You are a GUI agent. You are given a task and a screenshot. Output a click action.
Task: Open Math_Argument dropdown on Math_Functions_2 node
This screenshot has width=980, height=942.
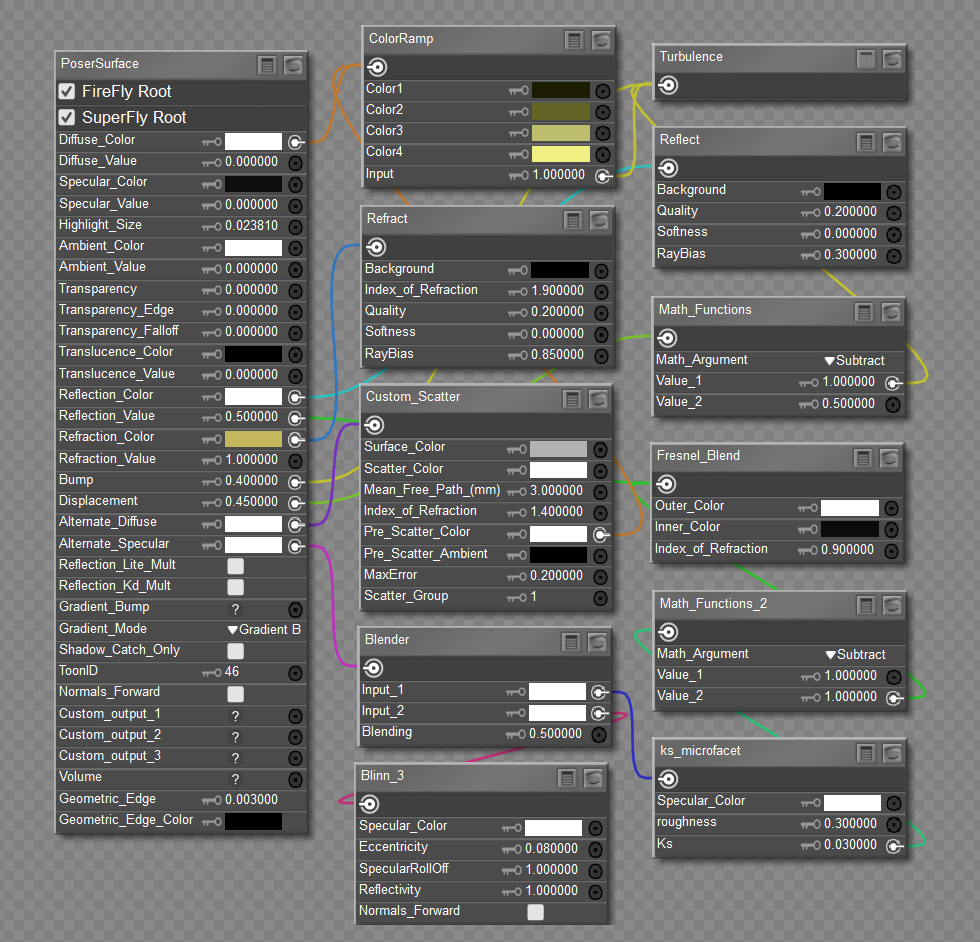(856, 654)
